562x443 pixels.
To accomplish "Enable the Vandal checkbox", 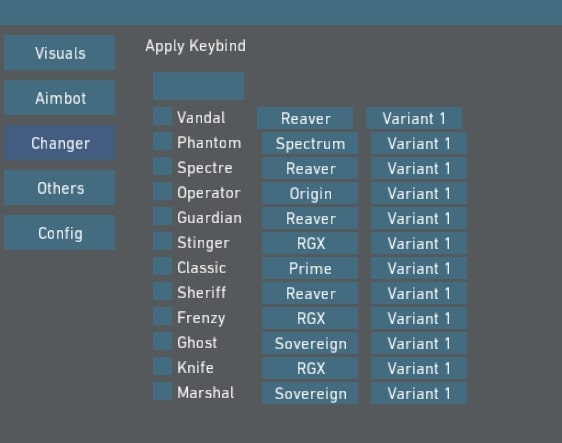I will [162, 116].
